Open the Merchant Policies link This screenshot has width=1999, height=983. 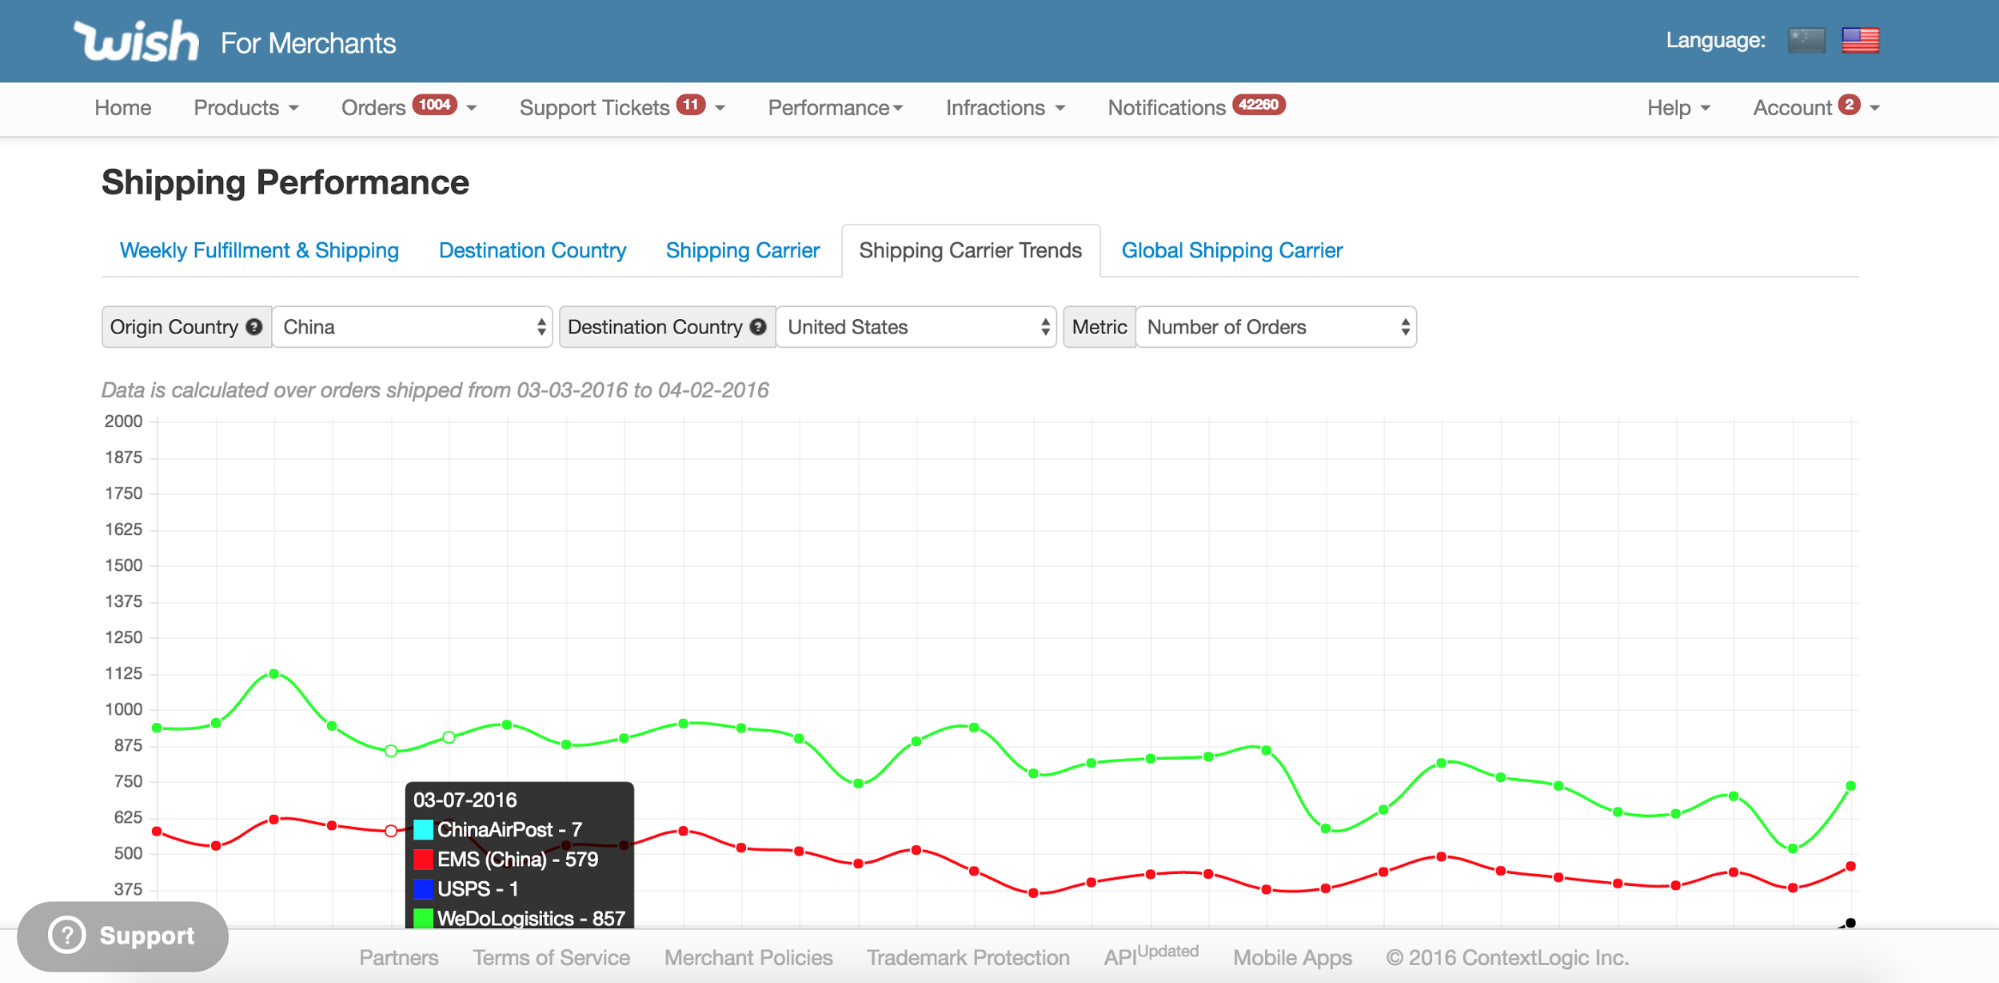(748, 958)
